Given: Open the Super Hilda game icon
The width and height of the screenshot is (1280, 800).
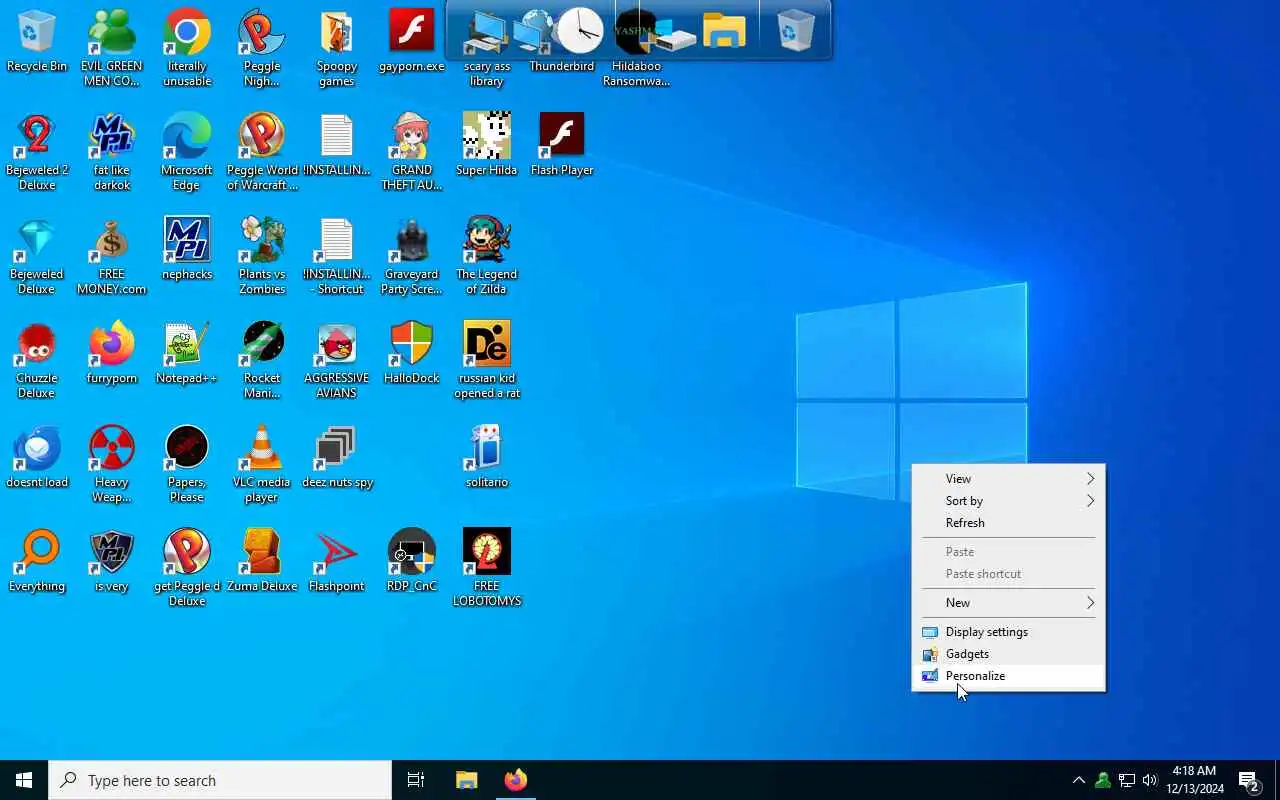Looking at the screenshot, I should coord(487,145).
